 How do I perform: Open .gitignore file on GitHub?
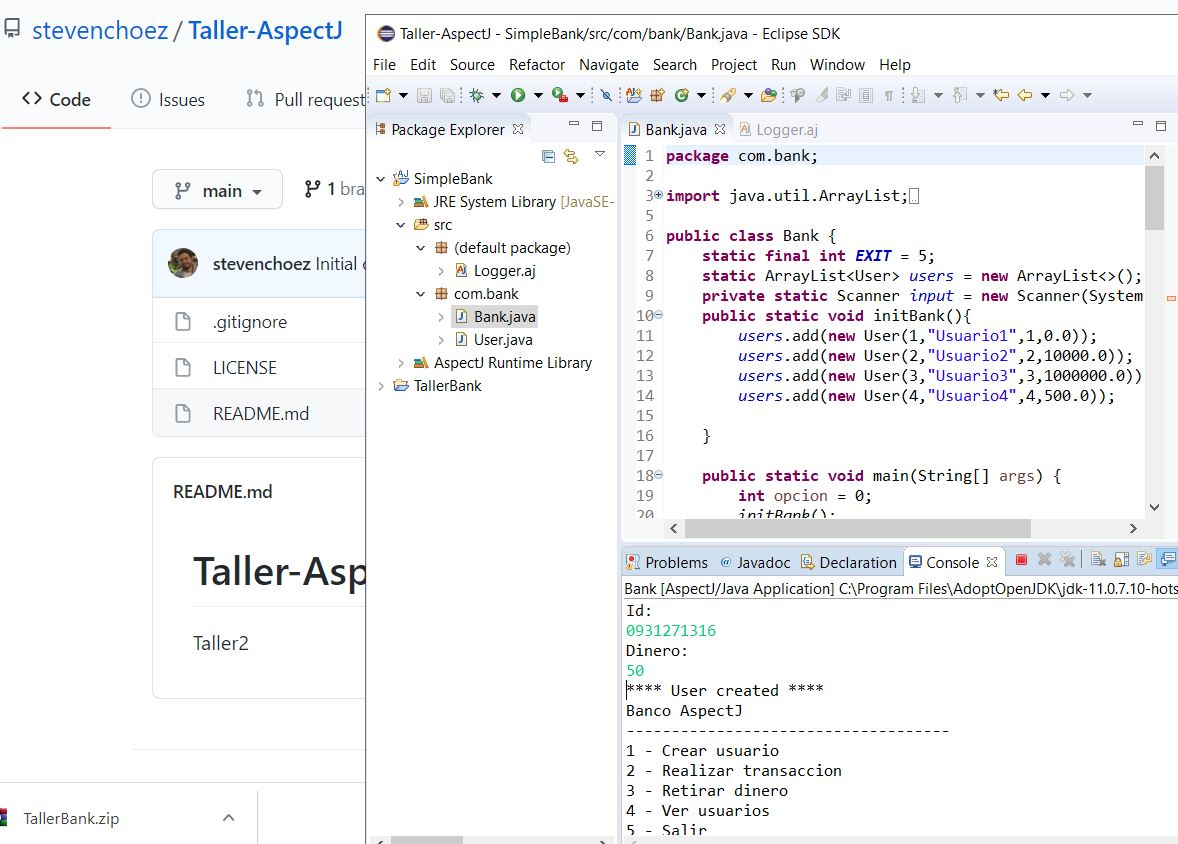point(249,322)
